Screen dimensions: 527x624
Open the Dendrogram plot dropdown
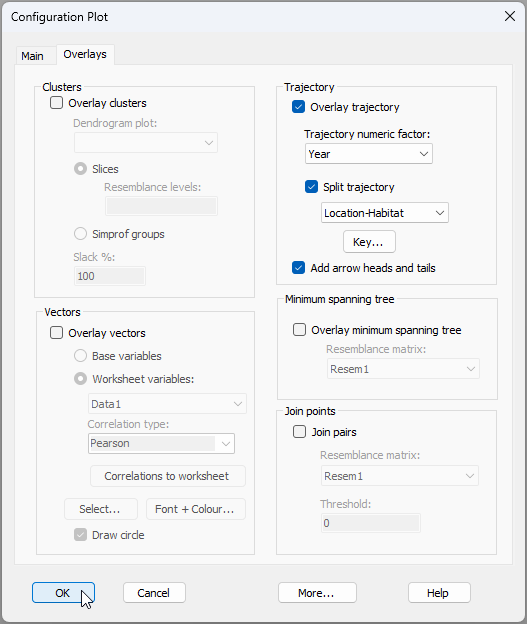[x=146, y=142]
